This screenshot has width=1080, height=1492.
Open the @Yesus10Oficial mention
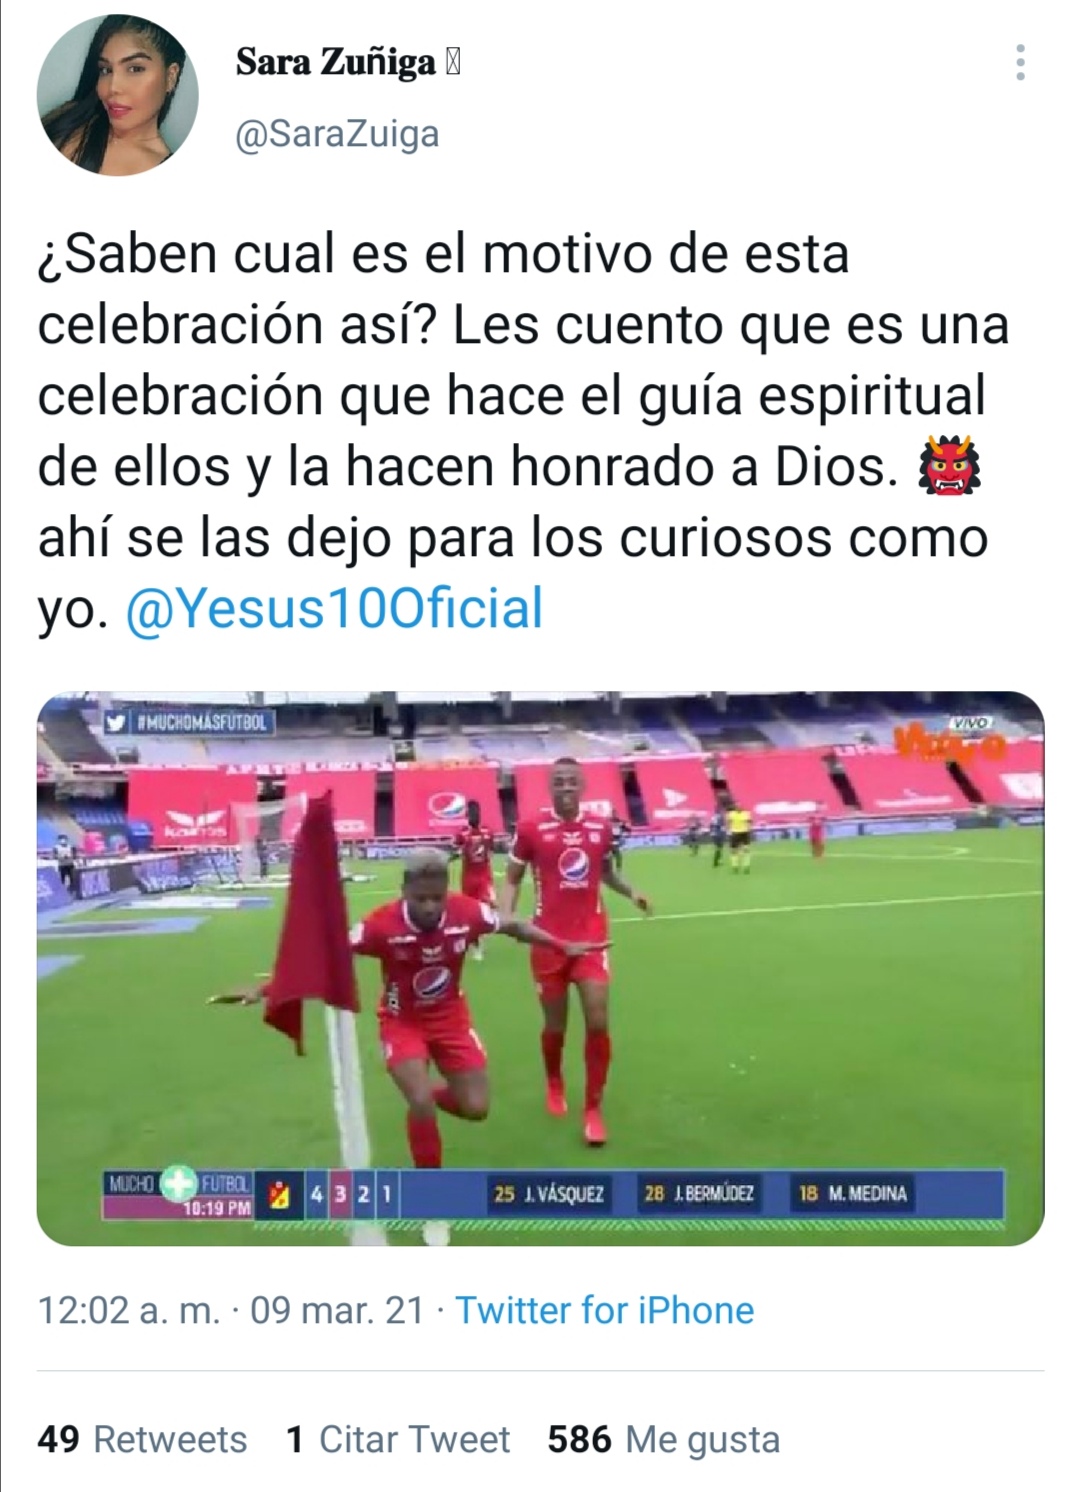point(334,609)
